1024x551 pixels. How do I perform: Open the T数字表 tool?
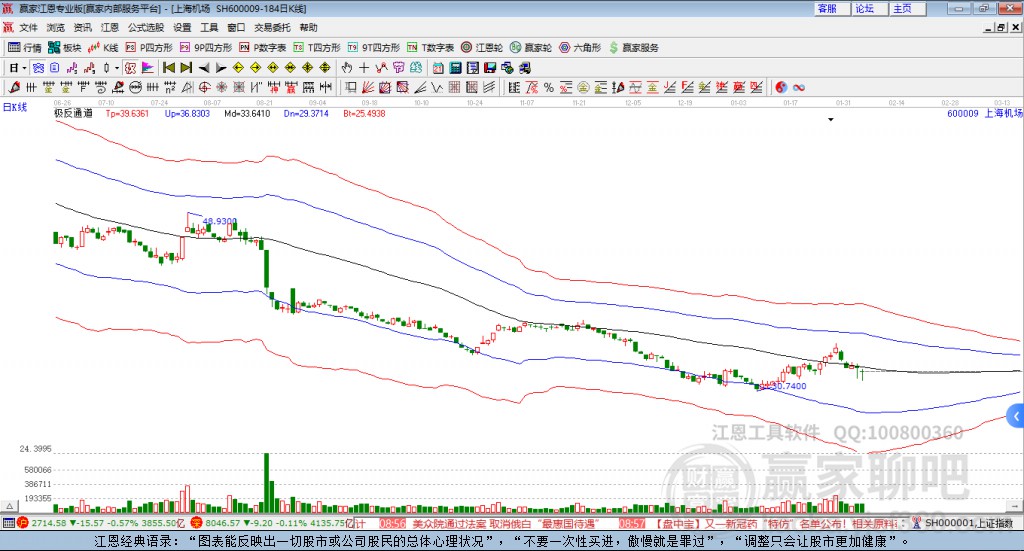[430, 48]
